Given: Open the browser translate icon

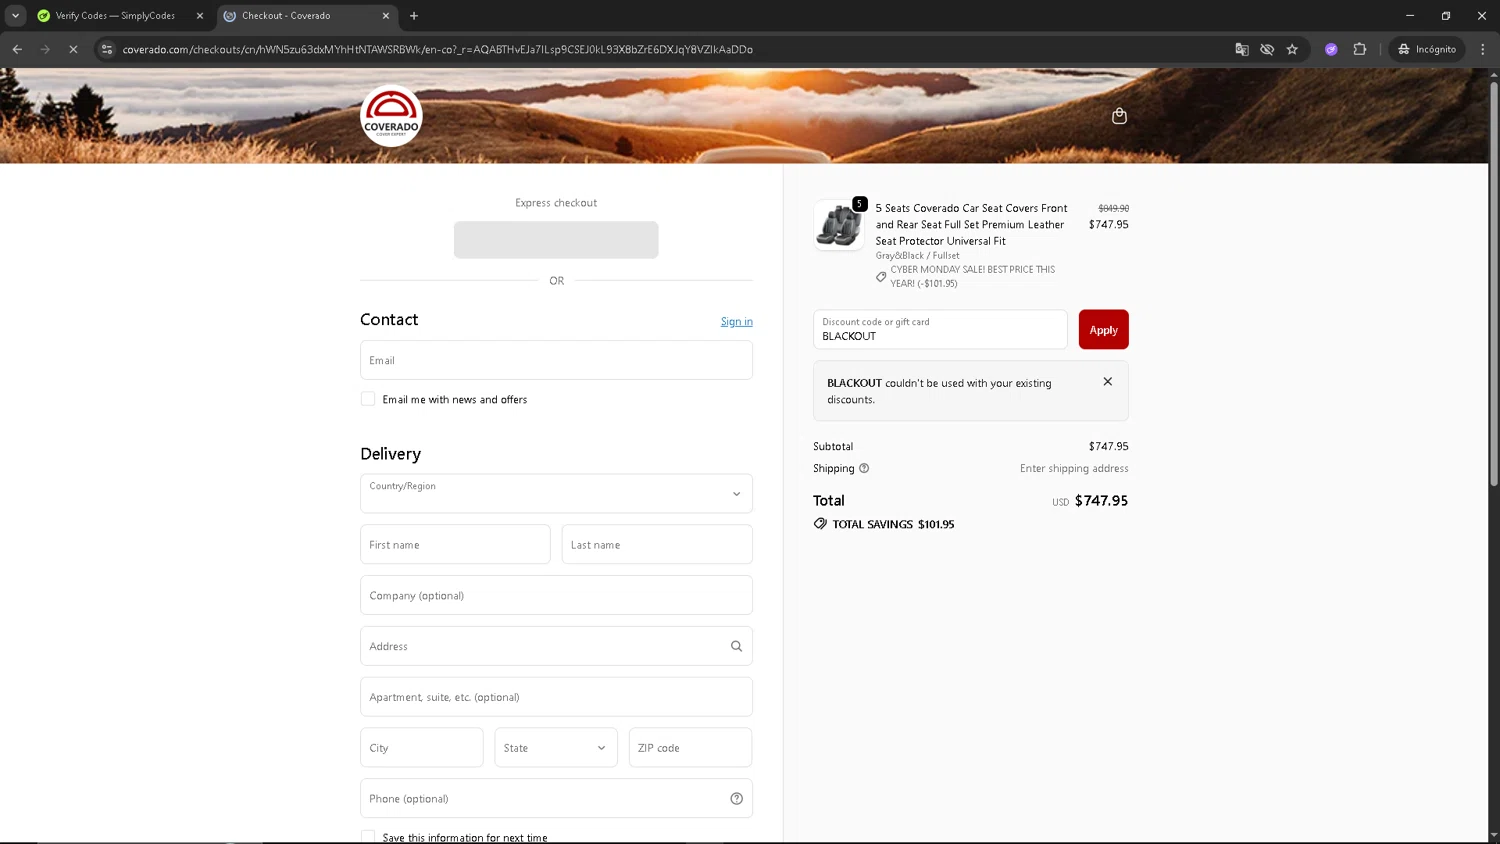Looking at the screenshot, I should [x=1242, y=49].
